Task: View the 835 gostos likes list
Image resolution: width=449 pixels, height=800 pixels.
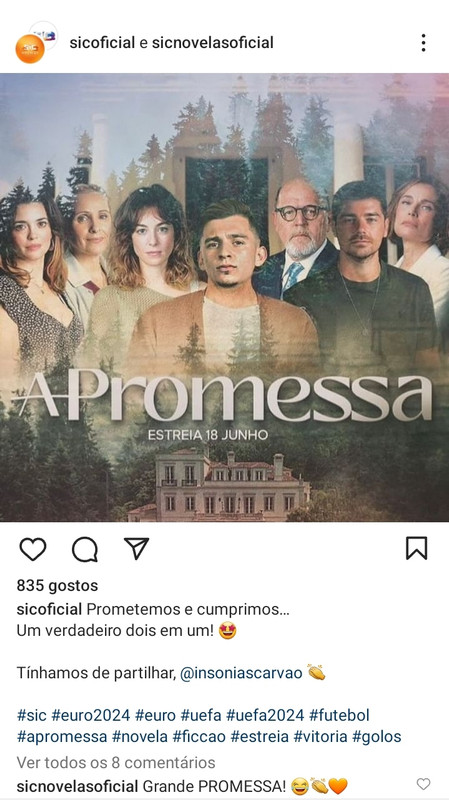Action: (57, 585)
